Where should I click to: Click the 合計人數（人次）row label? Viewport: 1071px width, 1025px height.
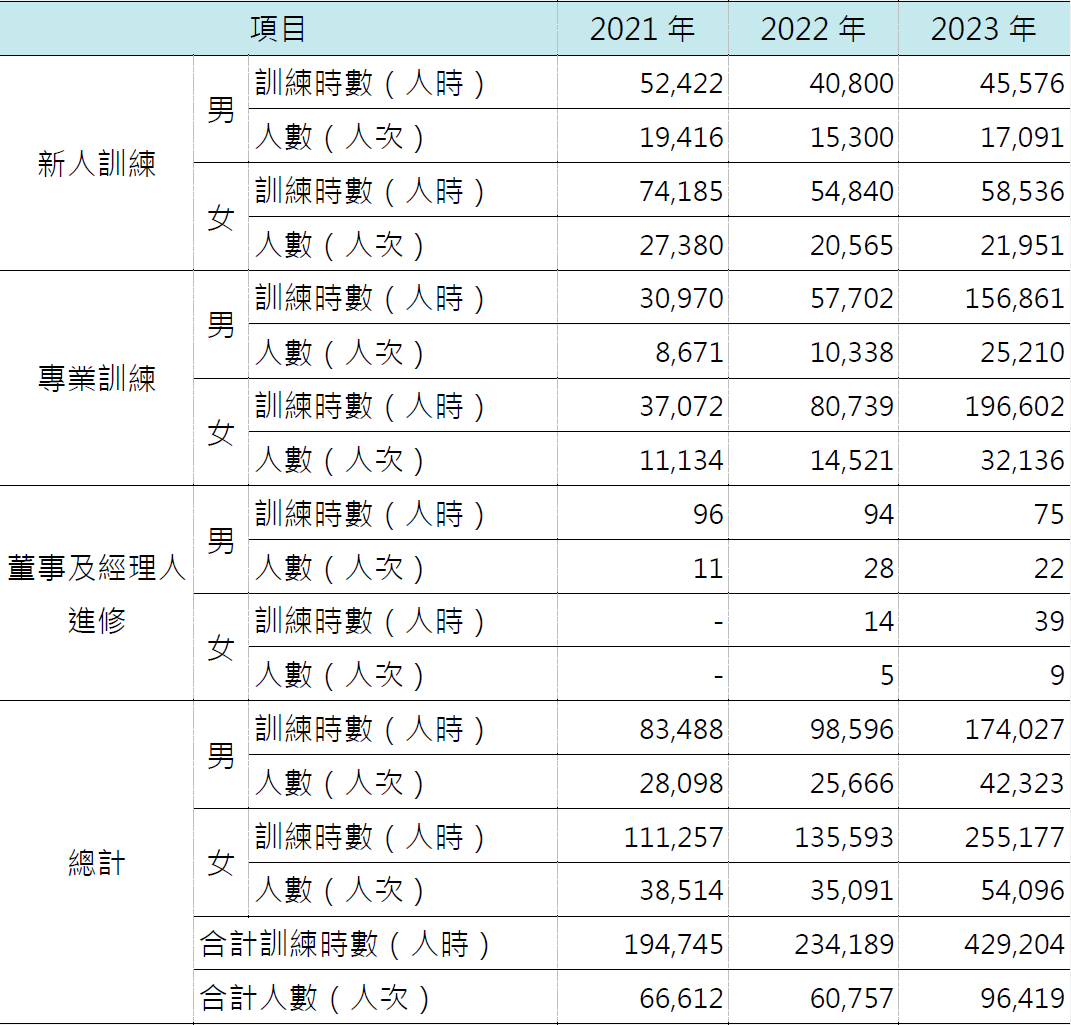click(x=316, y=998)
